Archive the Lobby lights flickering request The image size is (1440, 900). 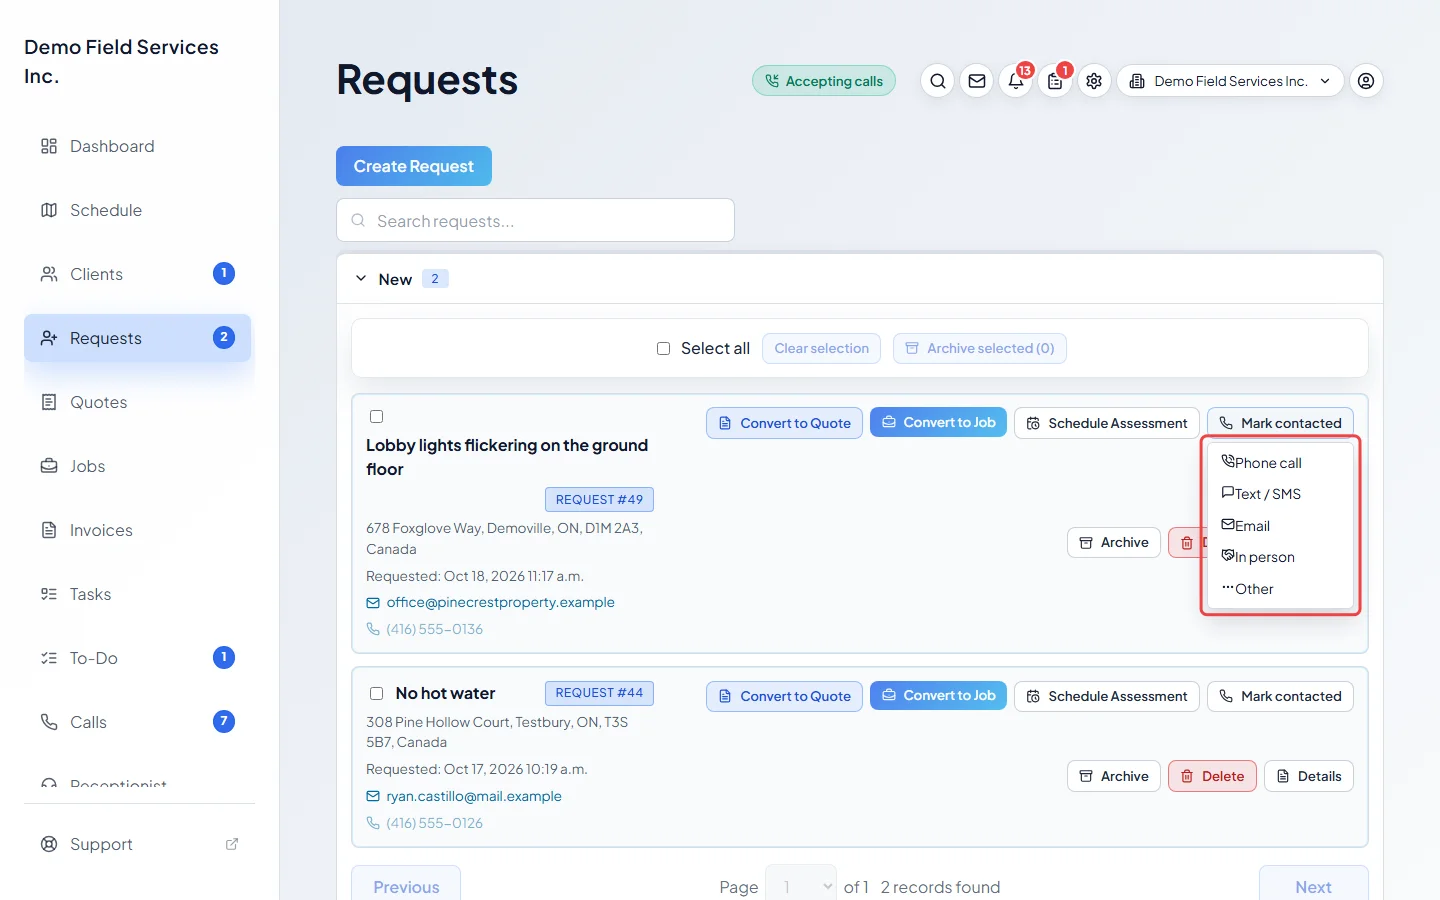[x=1114, y=542]
